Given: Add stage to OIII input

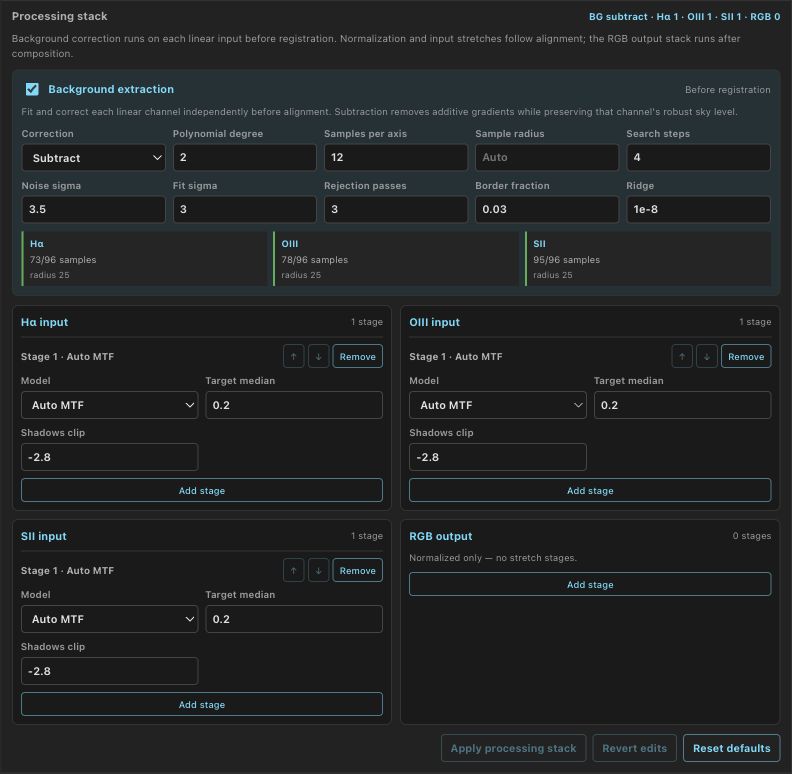Looking at the screenshot, I should click(590, 490).
